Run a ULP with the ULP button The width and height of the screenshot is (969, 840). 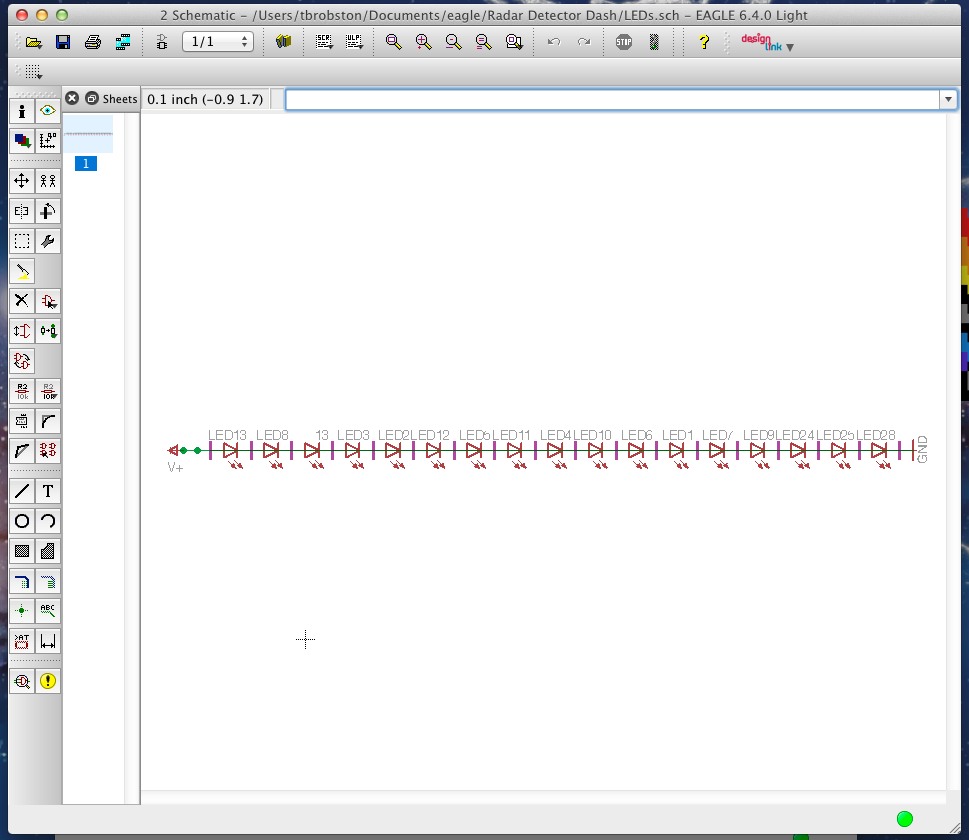click(354, 42)
